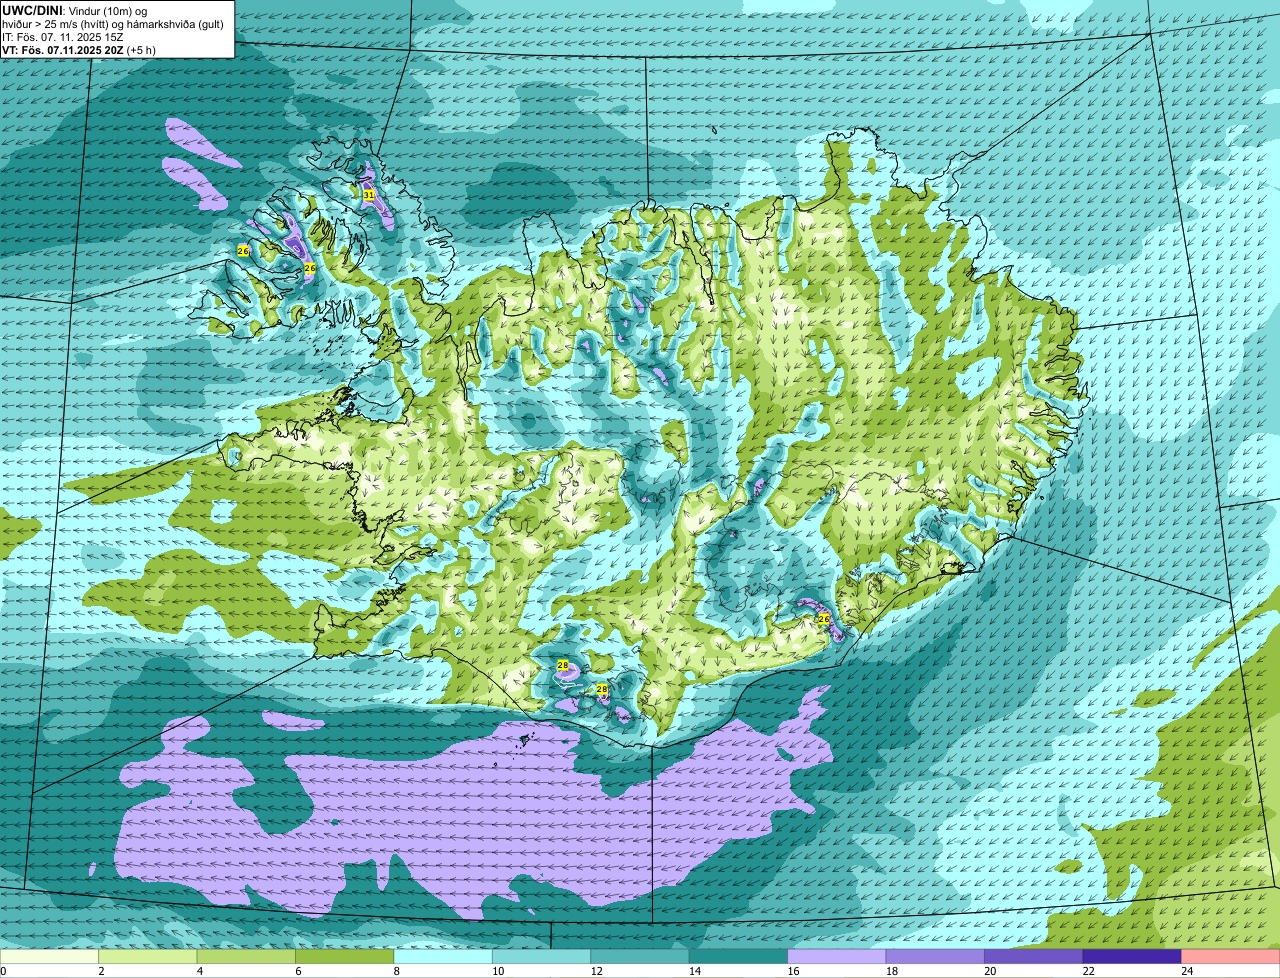
Task: Pick the 8–10 m/s light cyan segment
Action: point(444,957)
